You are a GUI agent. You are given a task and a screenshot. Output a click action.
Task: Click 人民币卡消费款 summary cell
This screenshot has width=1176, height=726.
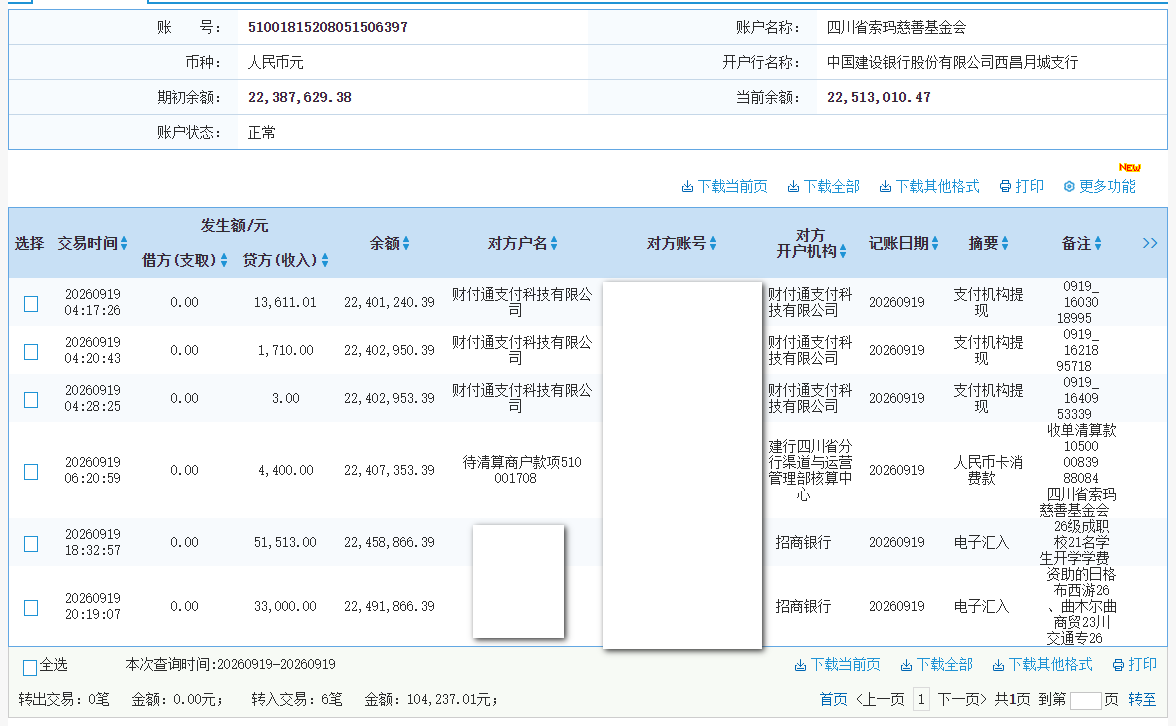[988, 470]
